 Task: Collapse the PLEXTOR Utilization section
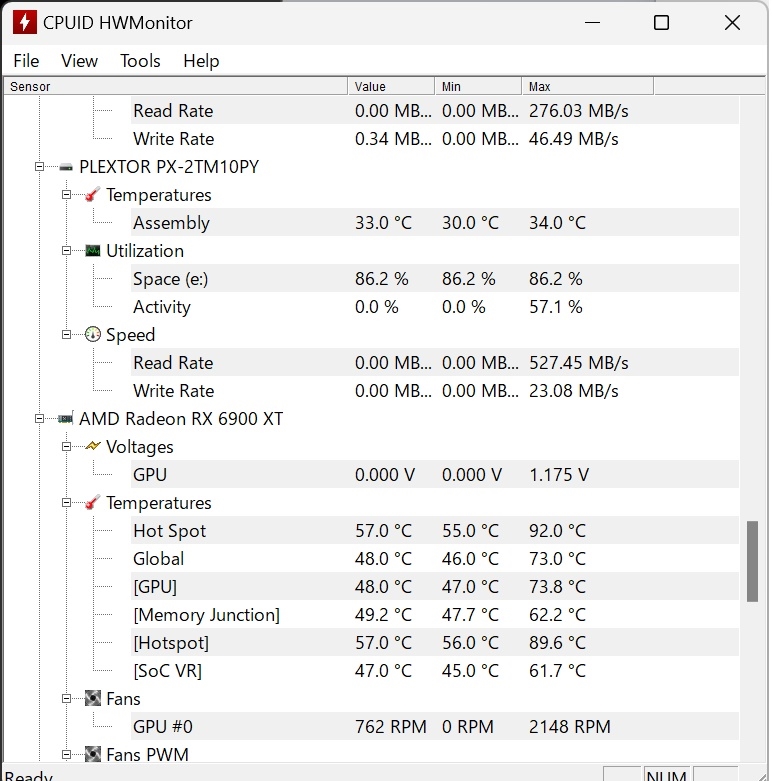coord(66,251)
